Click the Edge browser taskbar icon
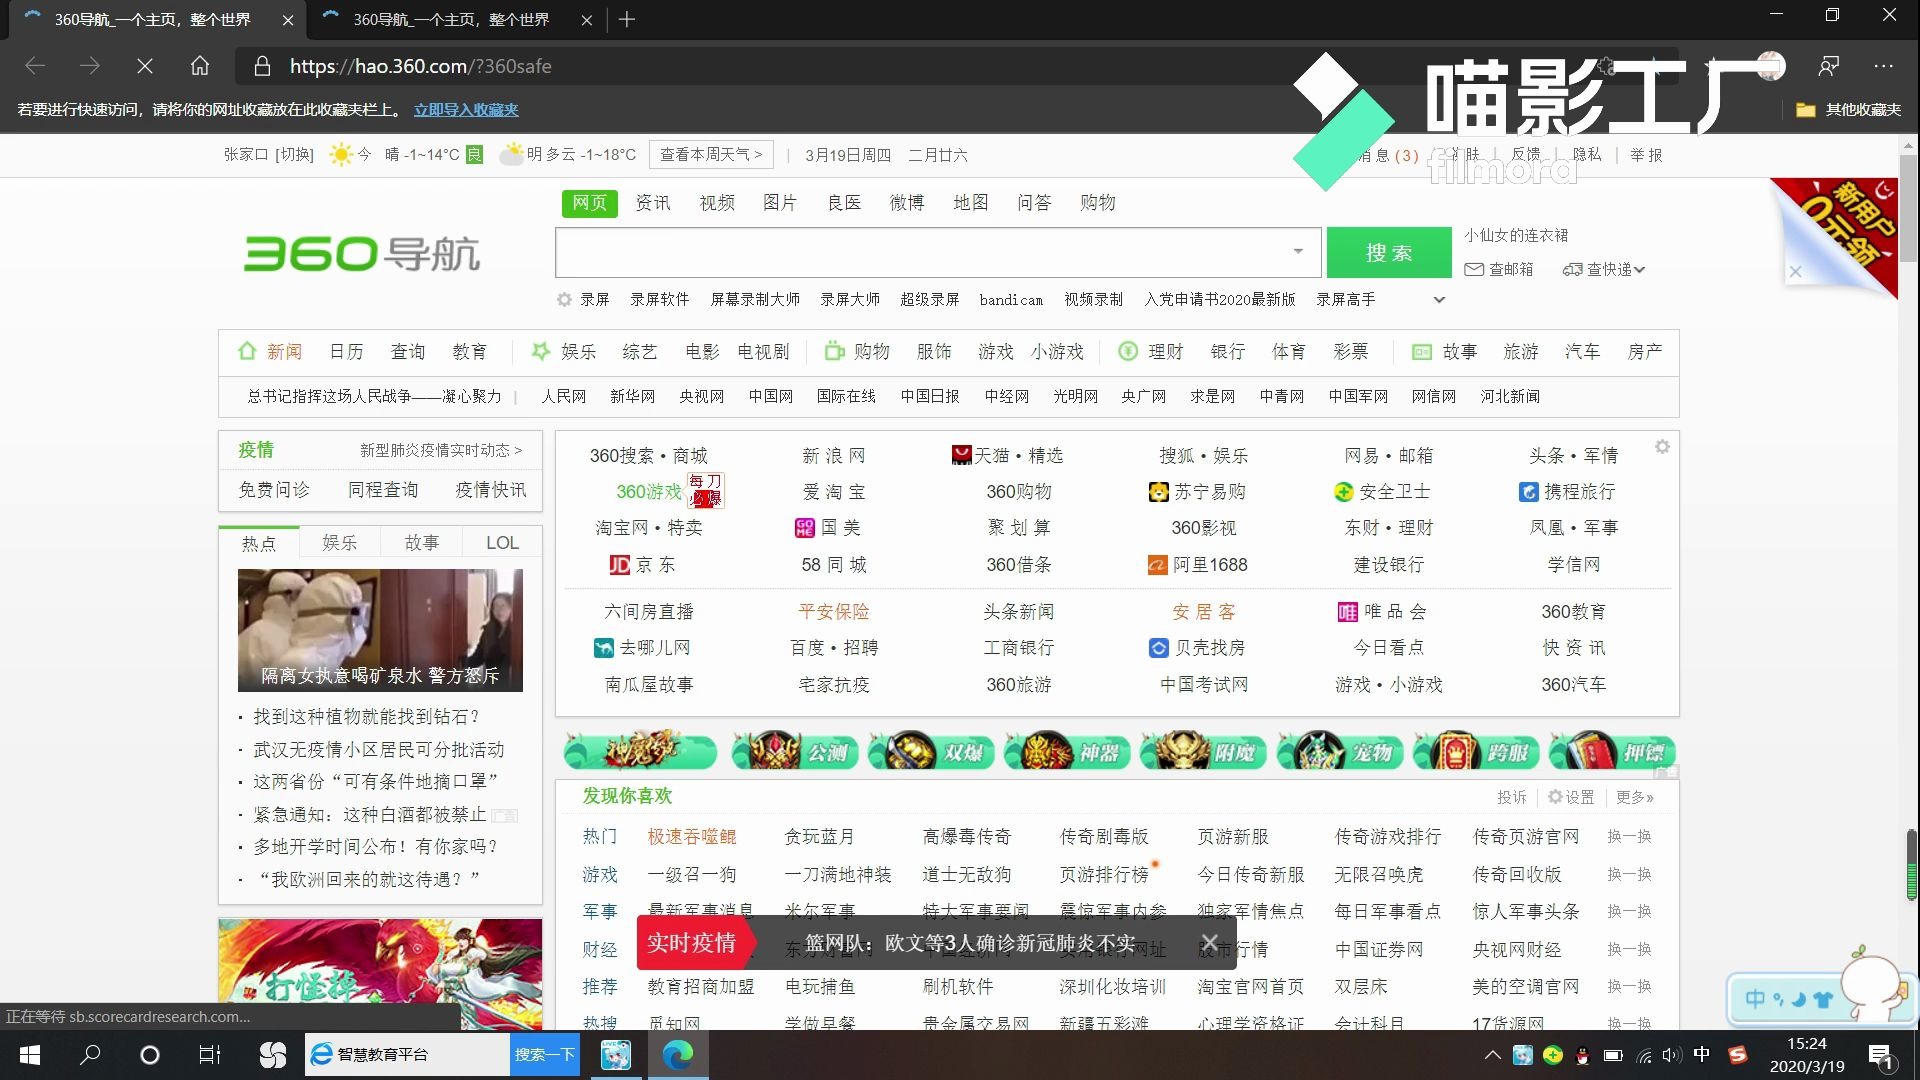Screen dimensions: 1920x1080 pos(678,1055)
